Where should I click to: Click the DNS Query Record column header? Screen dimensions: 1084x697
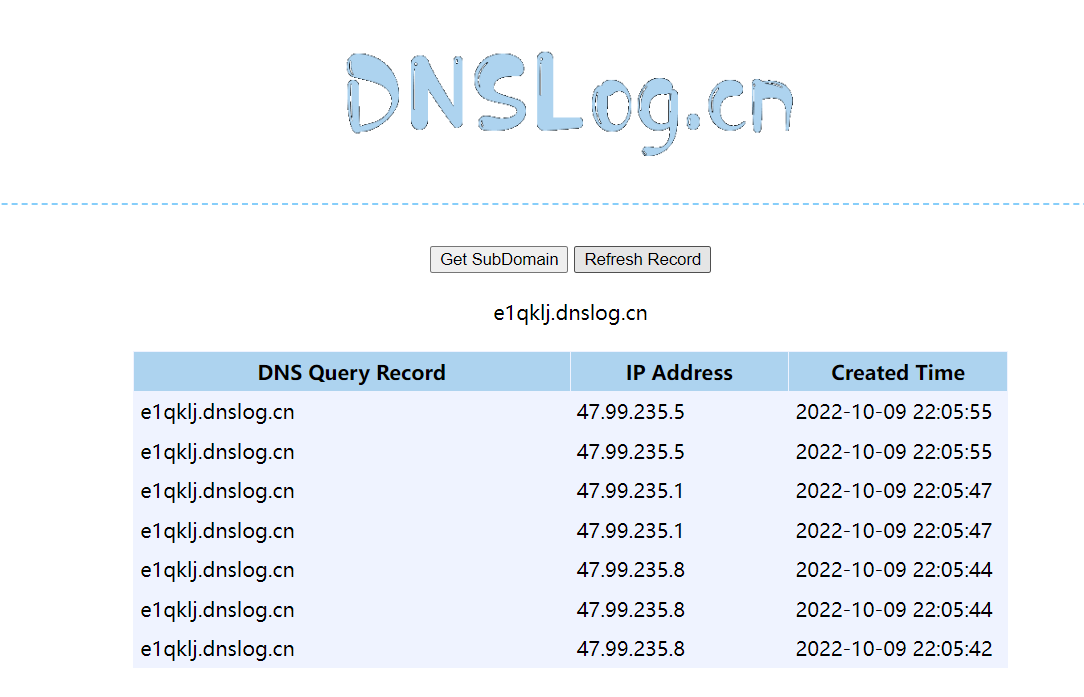(351, 372)
